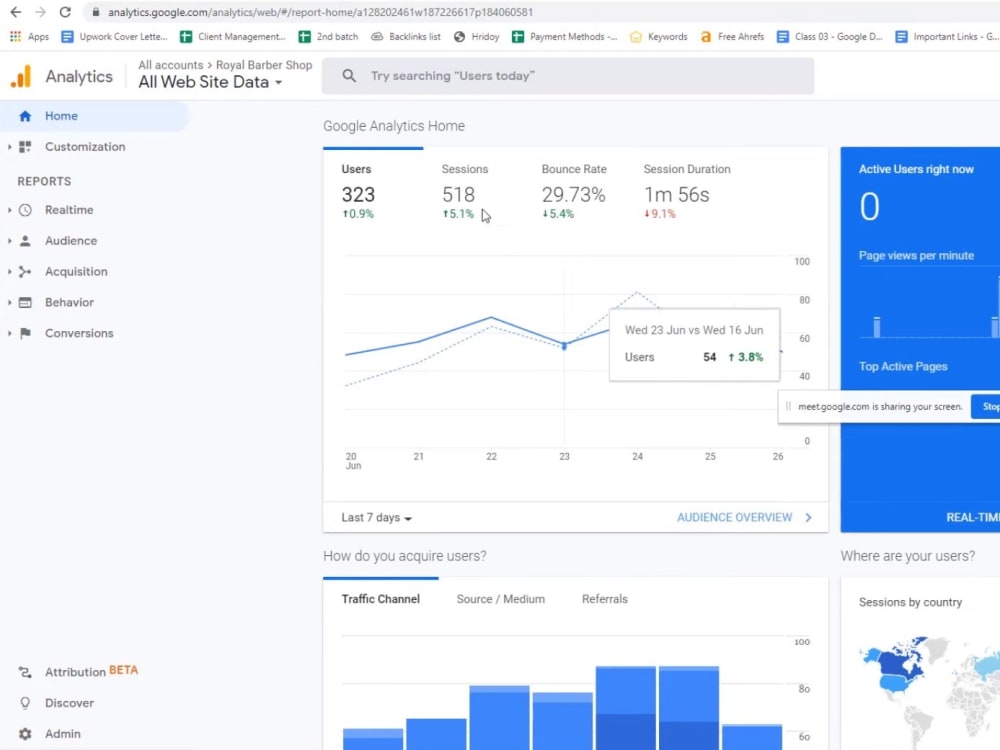This screenshot has height=750, width=1000.
Task: Expand the Realtime reports arrow
Action: click(x=10, y=210)
